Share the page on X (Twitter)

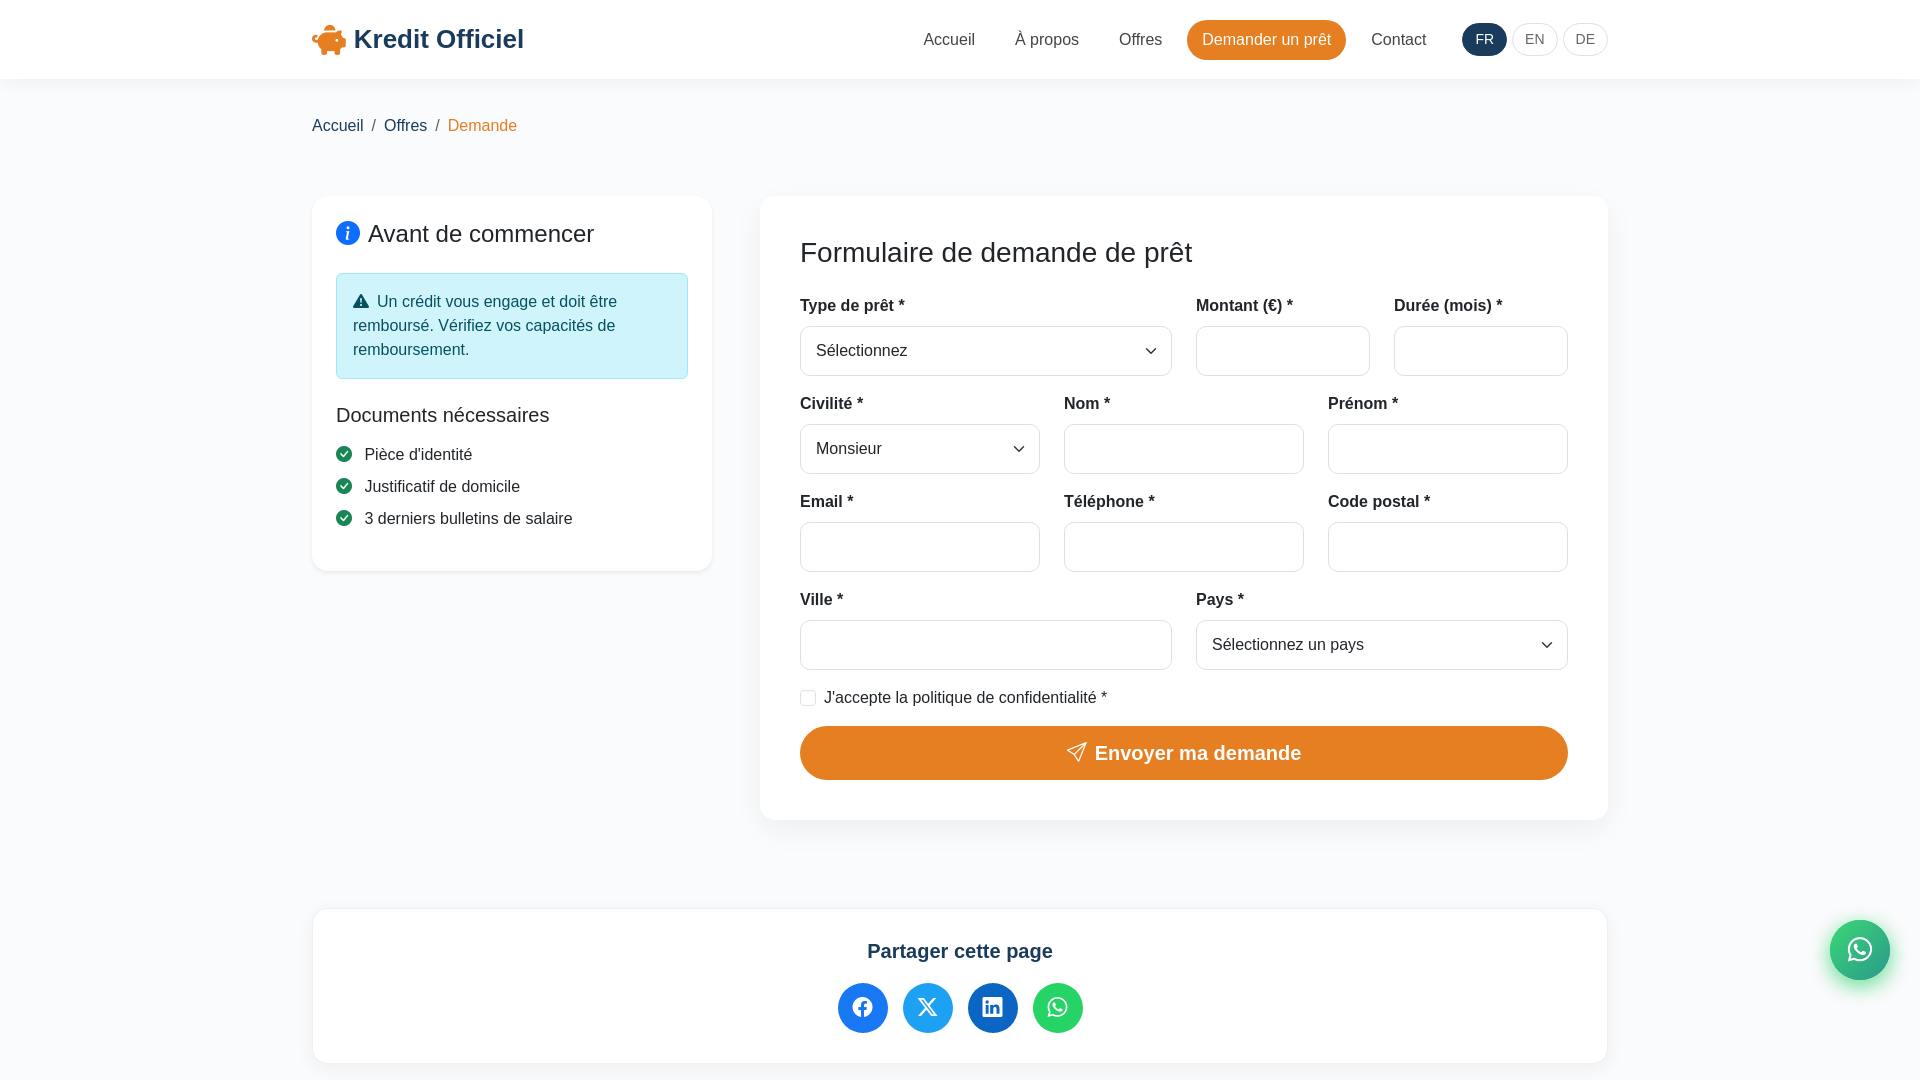(x=928, y=1008)
